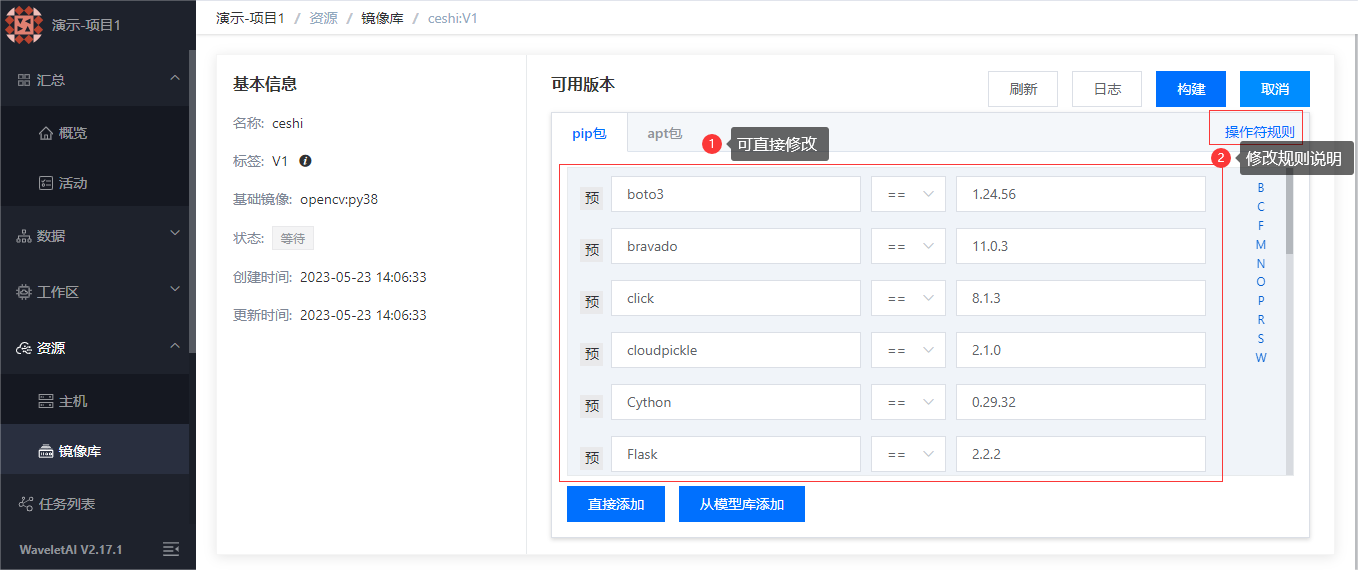Open operator dropdown for boto3
The height and width of the screenshot is (570, 1358).
908,194
